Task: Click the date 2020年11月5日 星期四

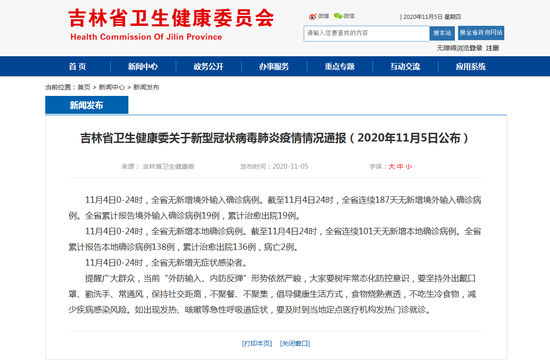Action: pos(432,16)
